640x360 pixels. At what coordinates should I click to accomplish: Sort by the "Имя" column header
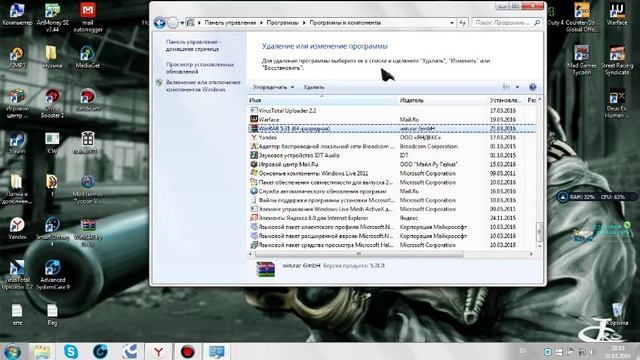(x=322, y=100)
